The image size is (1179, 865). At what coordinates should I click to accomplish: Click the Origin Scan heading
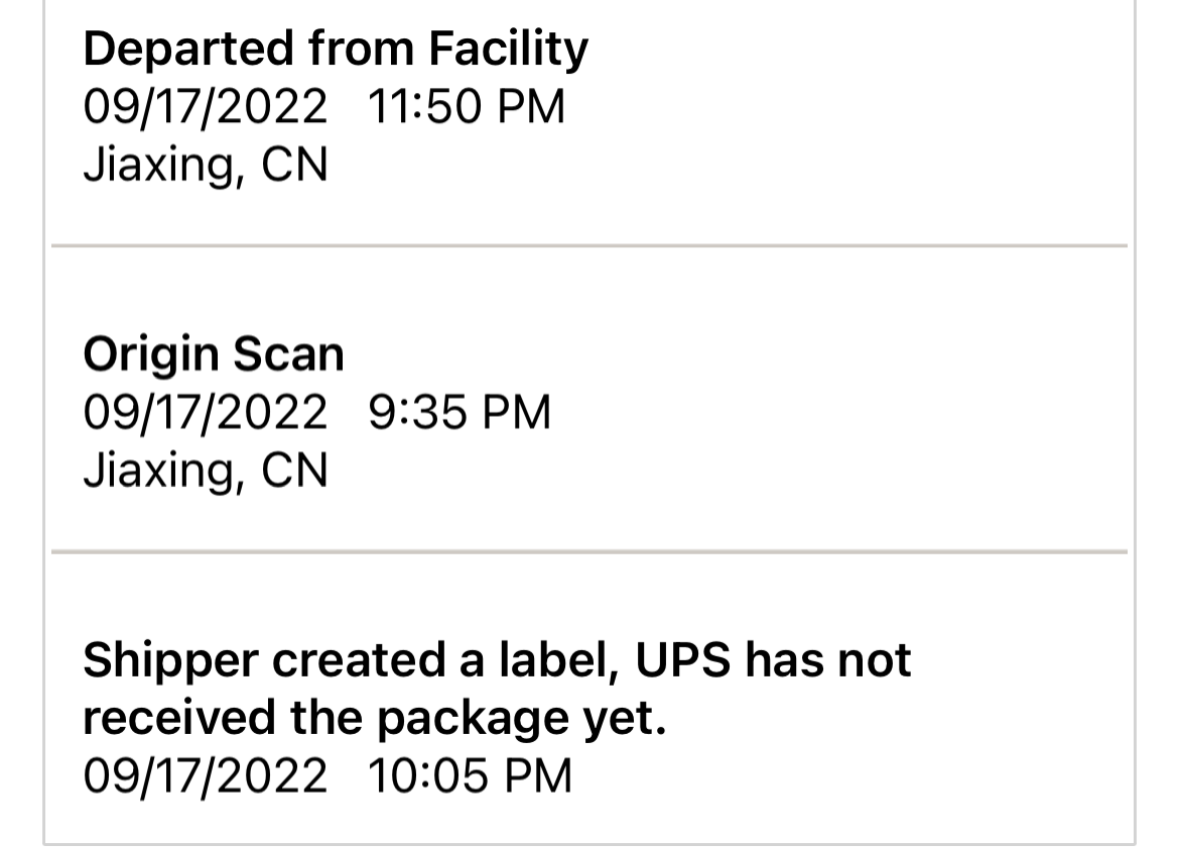213,355
